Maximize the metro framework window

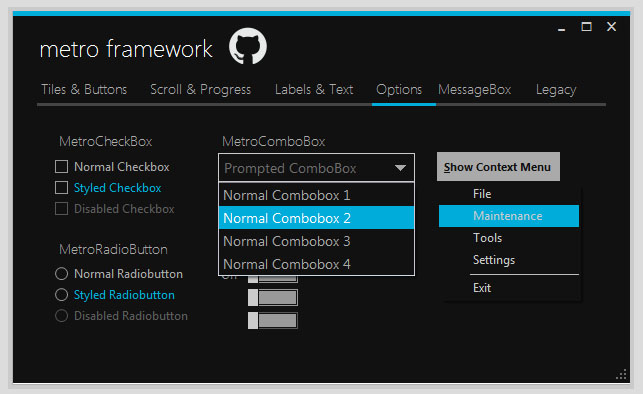point(586,27)
